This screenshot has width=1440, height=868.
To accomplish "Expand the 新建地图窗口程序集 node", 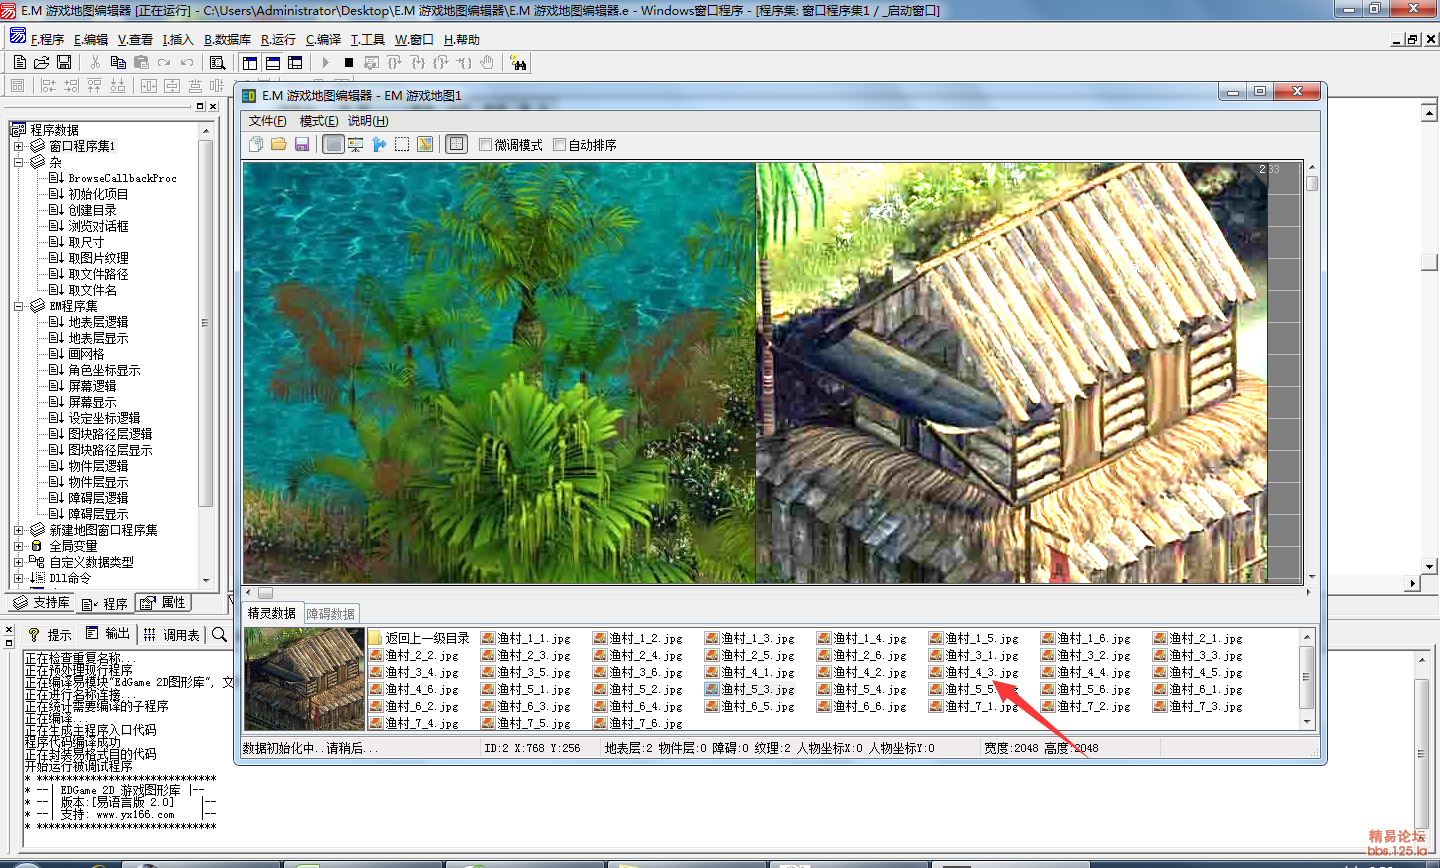I will click(18, 530).
